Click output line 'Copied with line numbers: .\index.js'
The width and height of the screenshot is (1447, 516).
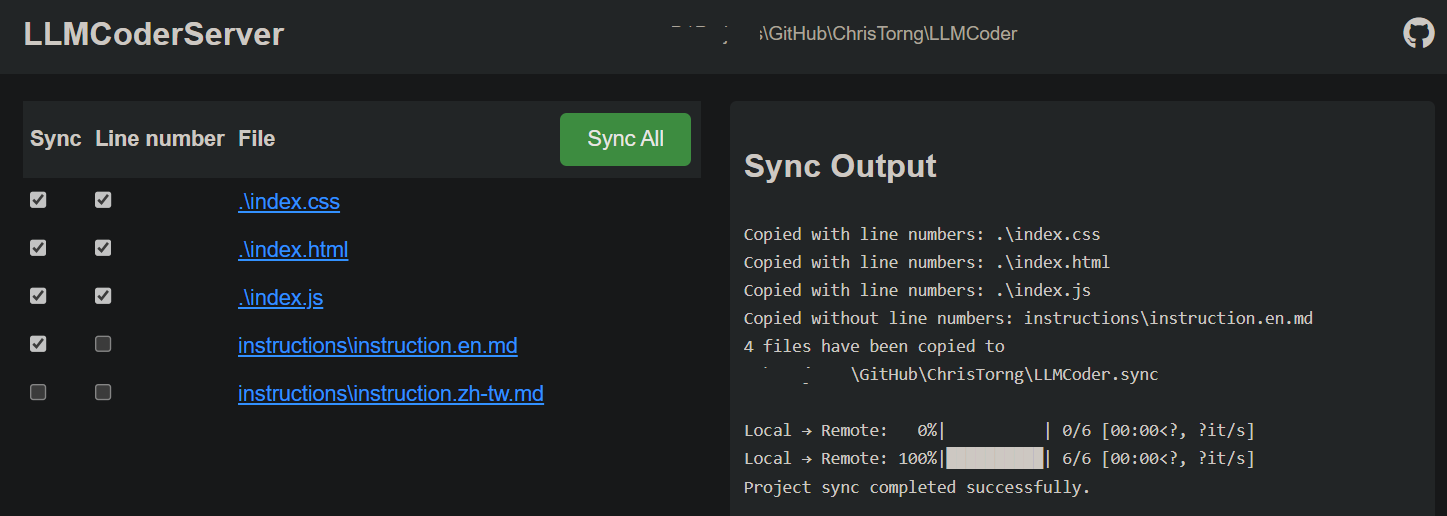pos(917,291)
